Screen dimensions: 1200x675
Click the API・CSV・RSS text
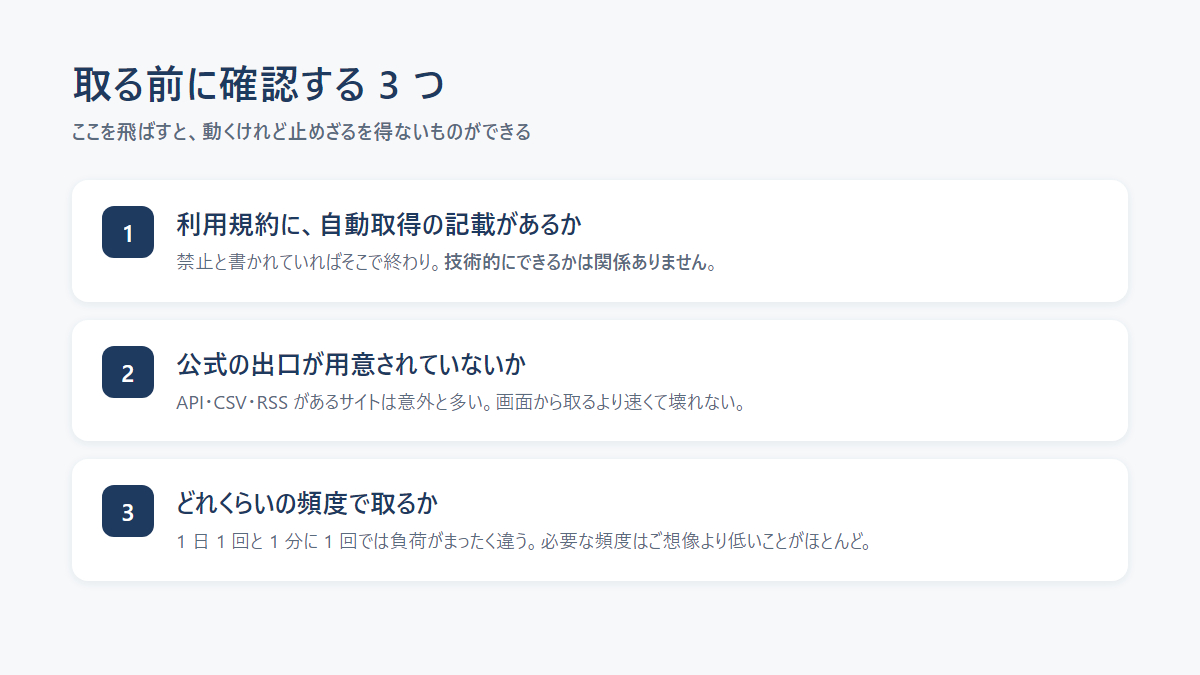(232, 403)
